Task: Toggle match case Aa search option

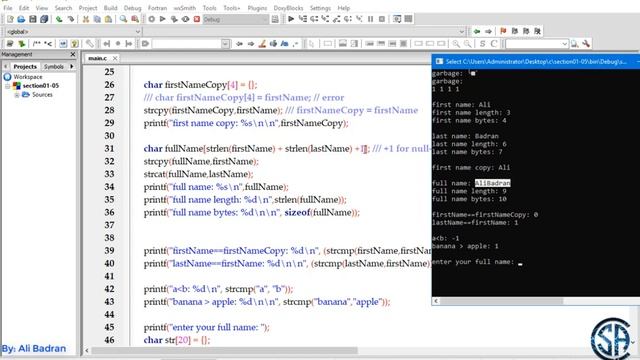Action: pyautogui.click(x=284, y=43)
